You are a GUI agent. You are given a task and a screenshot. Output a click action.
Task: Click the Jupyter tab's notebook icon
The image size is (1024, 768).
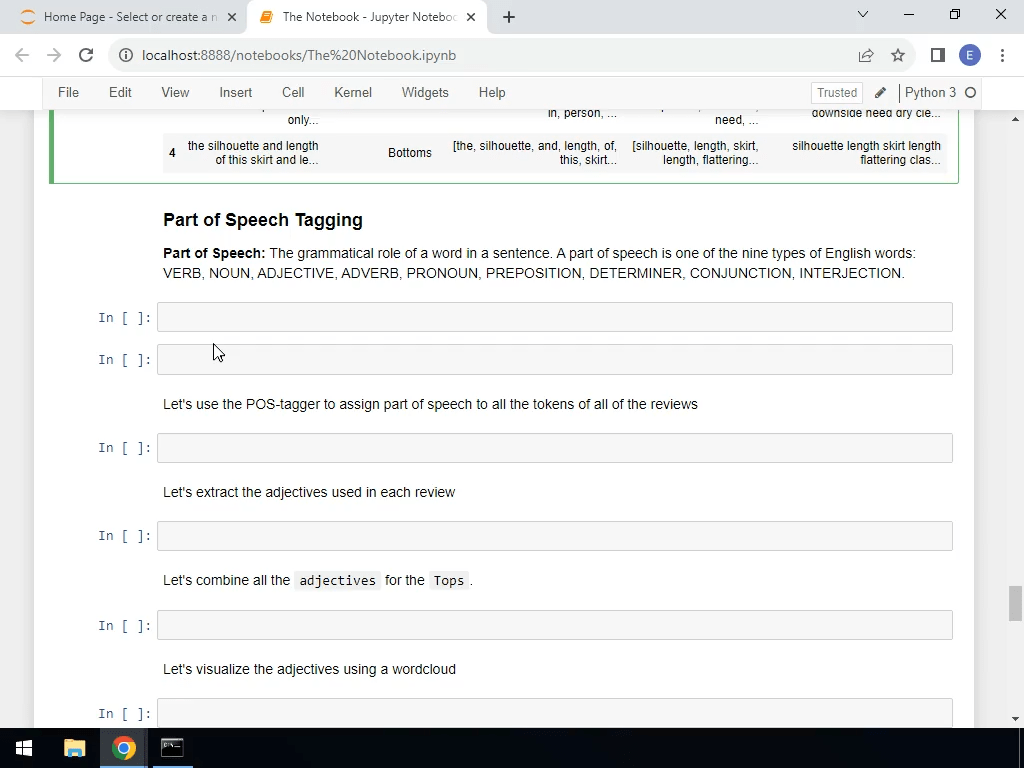click(266, 17)
